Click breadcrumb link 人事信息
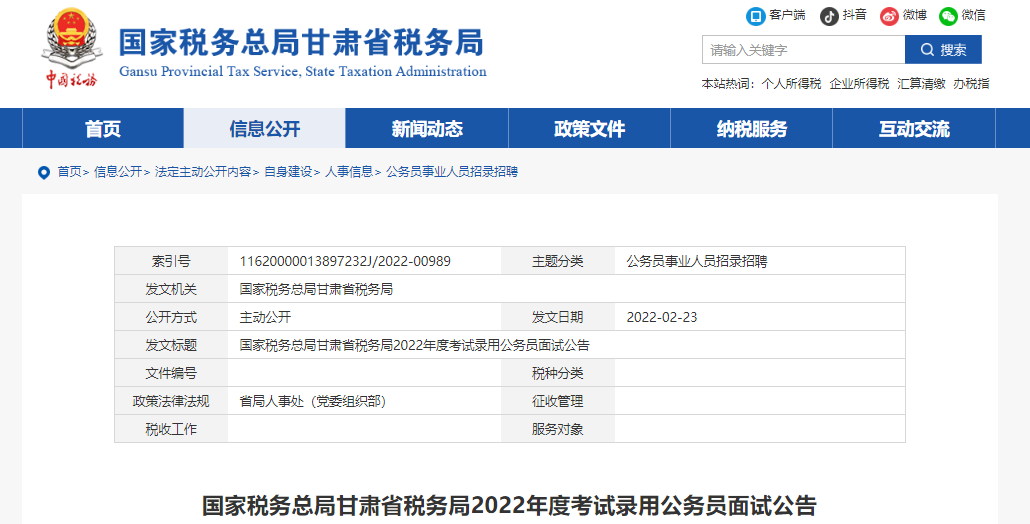Image resolution: width=1030 pixels, height=524 pixels. click(x=349, y=172)
